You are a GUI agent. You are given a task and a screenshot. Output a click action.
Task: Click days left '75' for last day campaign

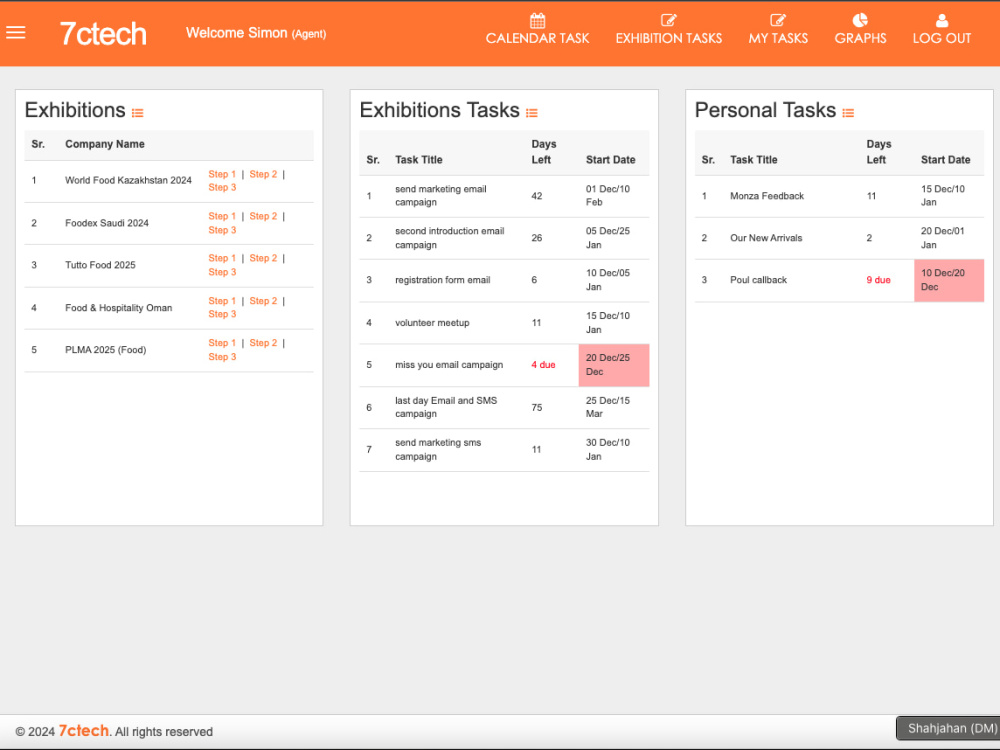click(537, 408)
